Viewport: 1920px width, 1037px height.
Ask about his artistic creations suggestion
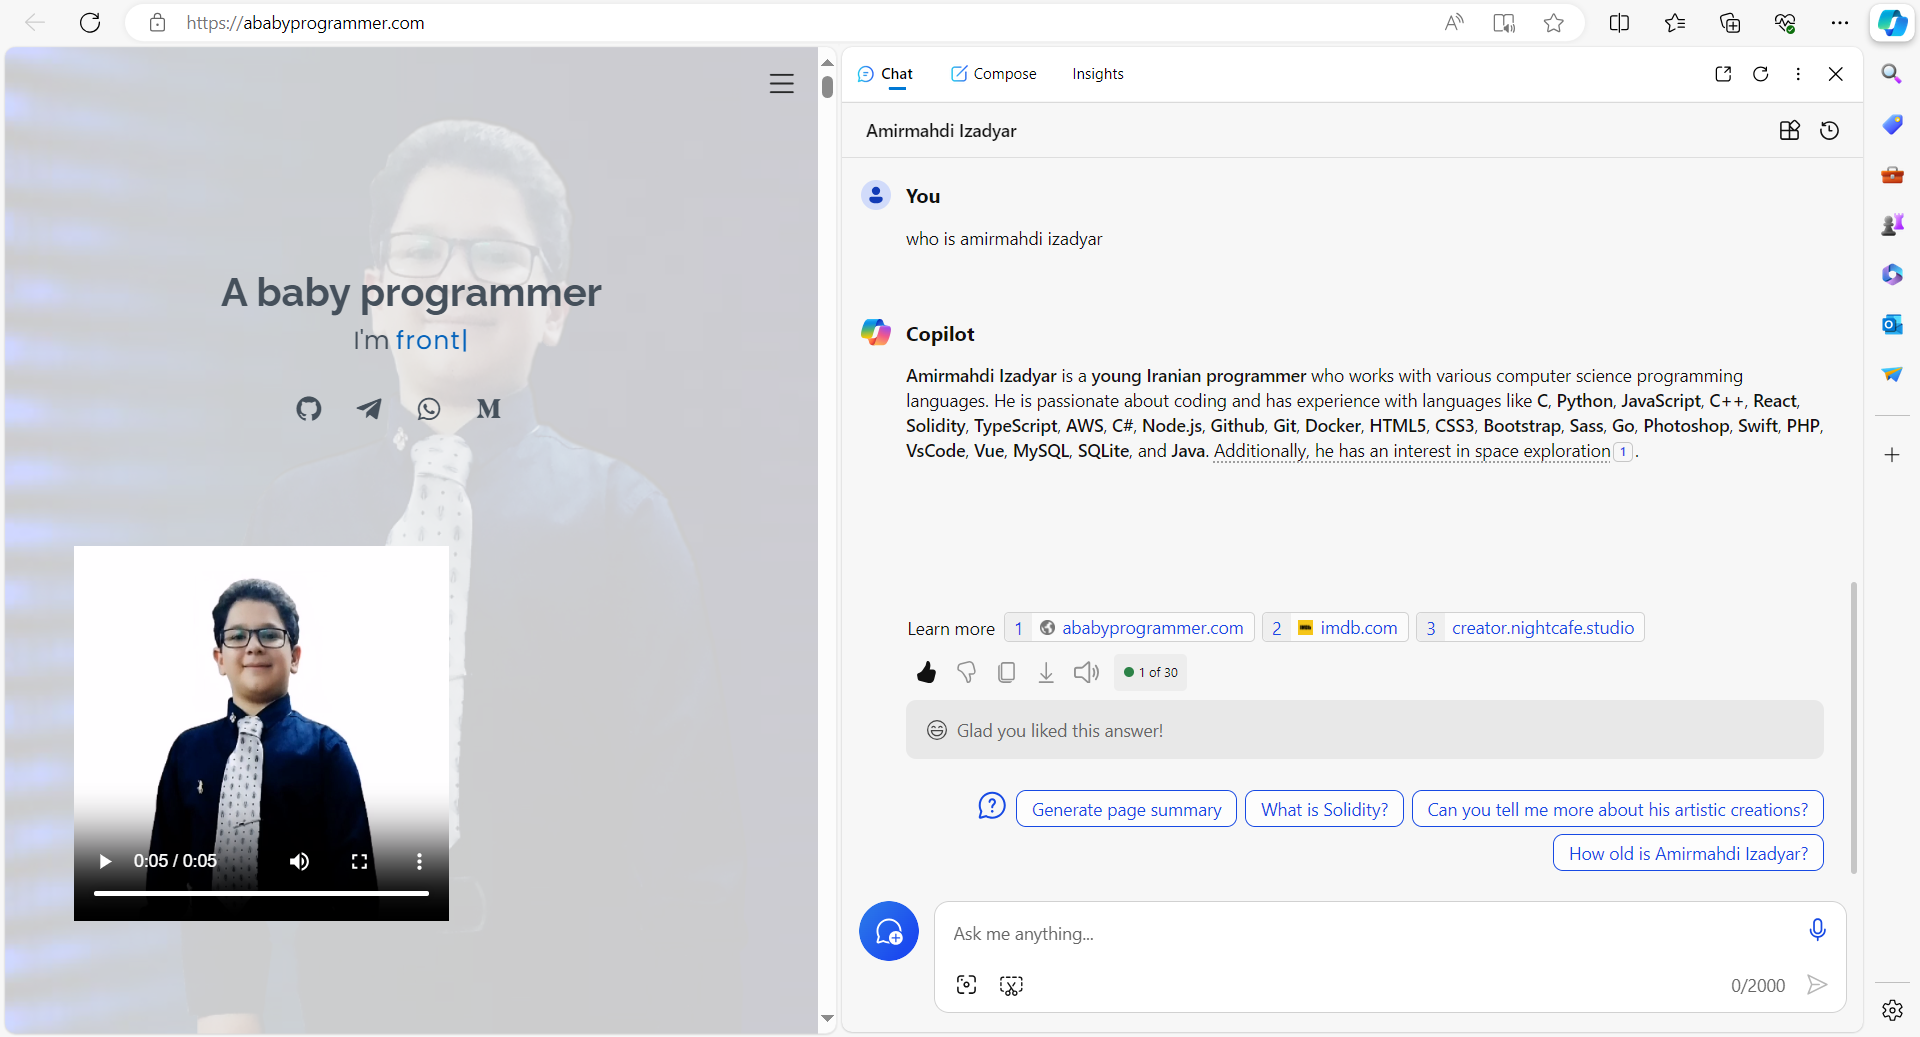(1617, 809)
